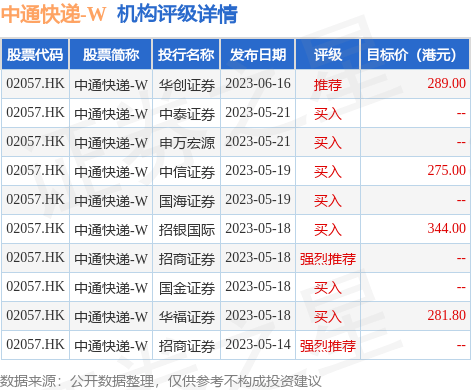The image size is (471, 390).
Task: Click the 344.00 target price value
Action: click(x=446, y=228)
